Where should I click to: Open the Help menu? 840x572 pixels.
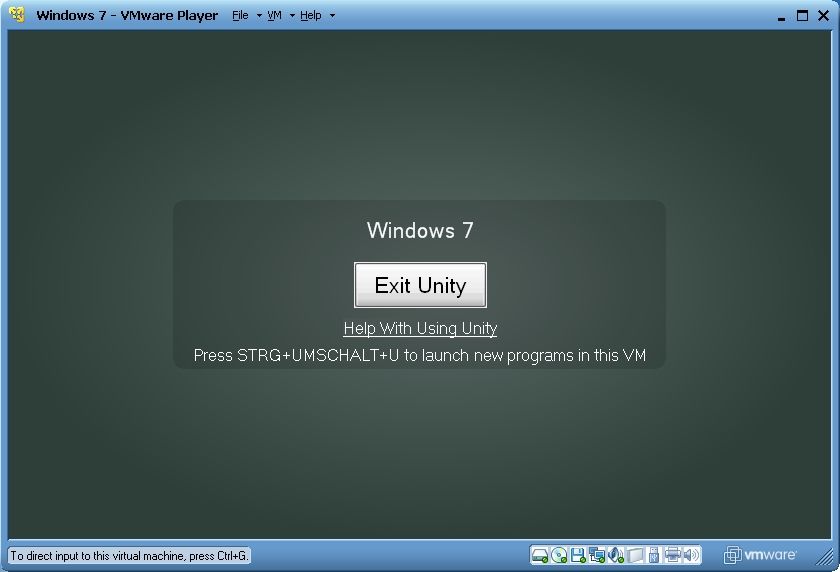point(311,16)
